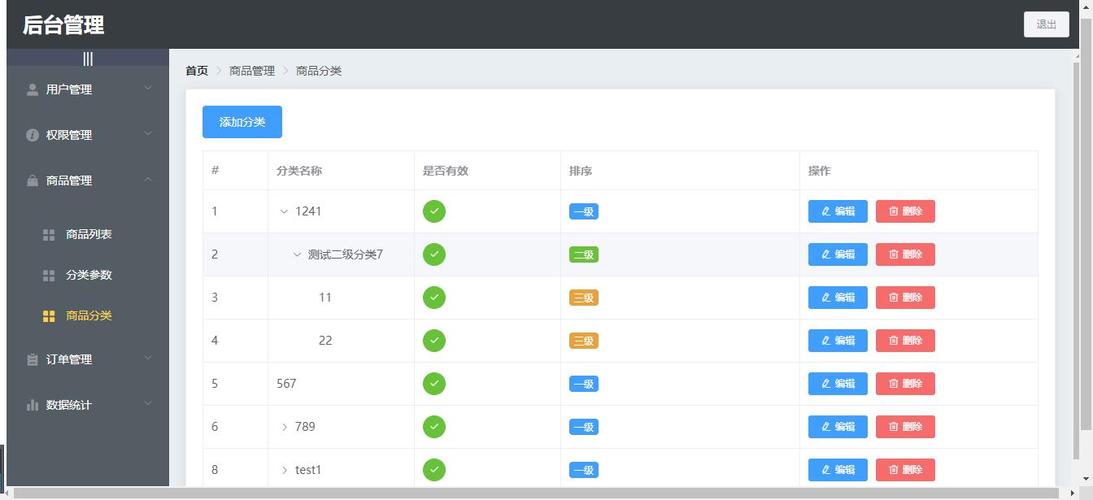Delete the 1241 category

pyautogui.click(x=905, y=211)
